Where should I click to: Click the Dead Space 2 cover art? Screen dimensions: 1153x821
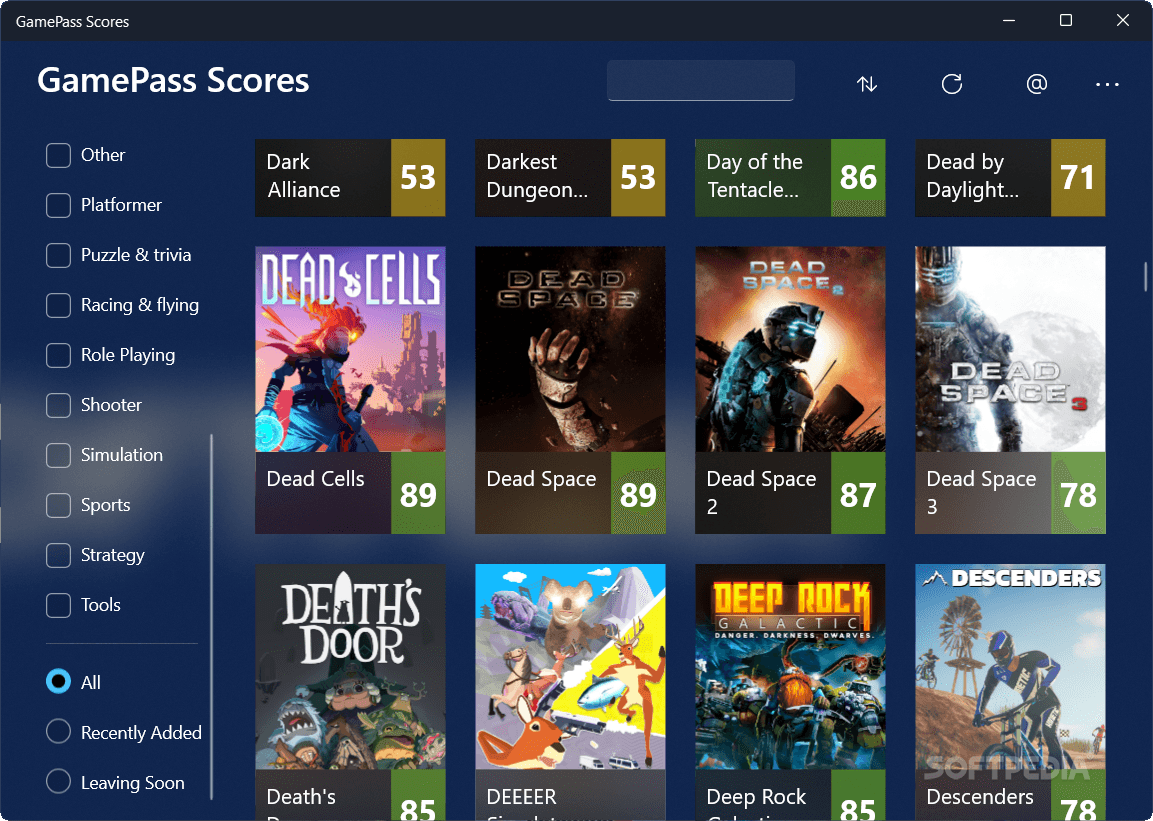(x=790, y=349)
